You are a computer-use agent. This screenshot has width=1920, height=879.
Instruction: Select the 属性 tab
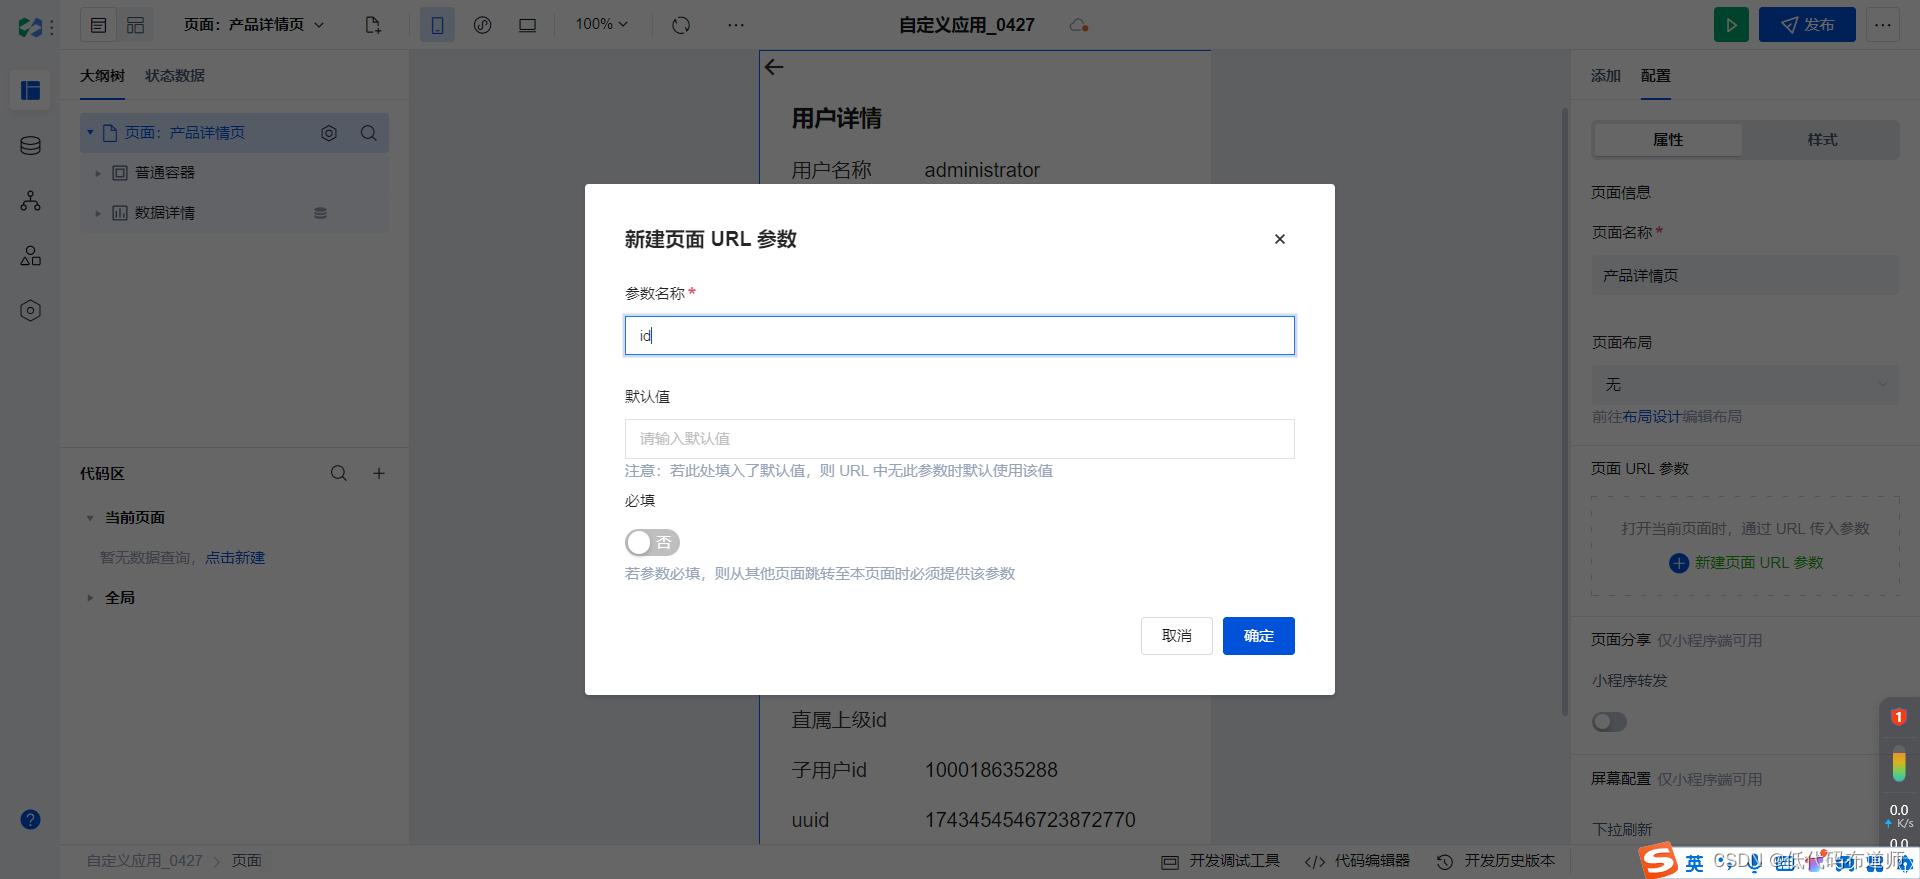tap(1668, 140)
